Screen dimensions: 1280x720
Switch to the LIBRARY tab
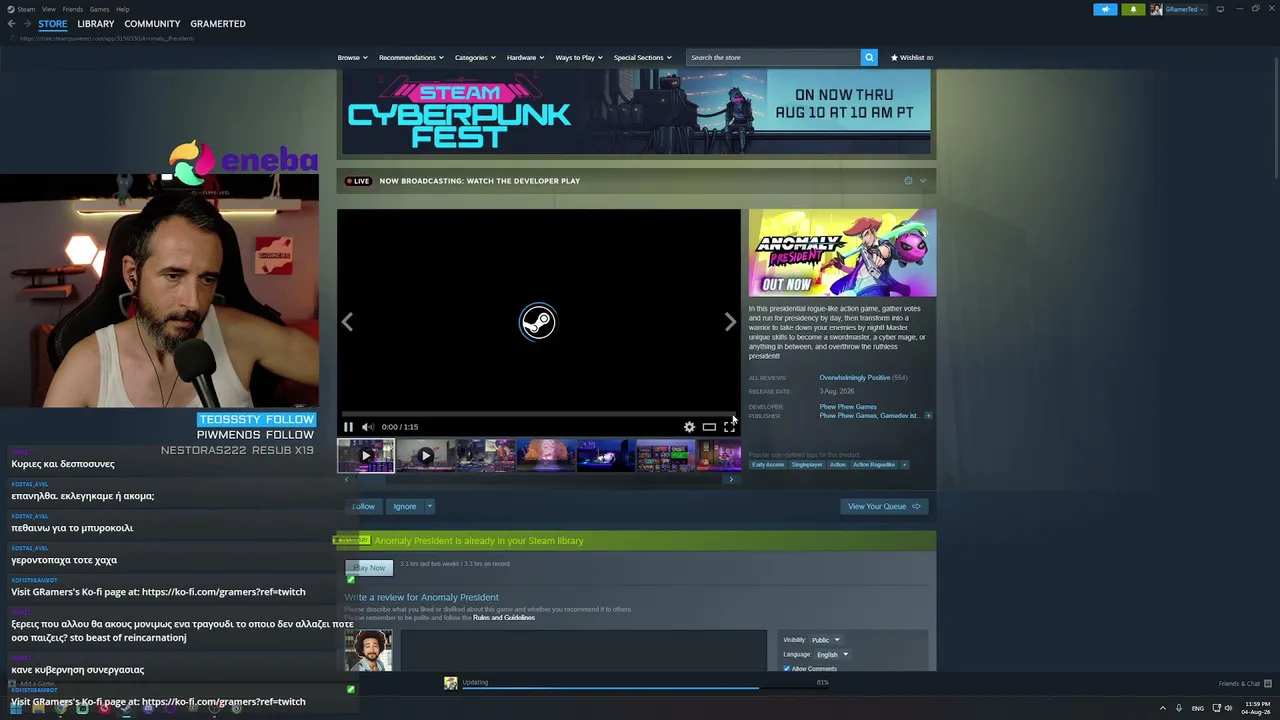(x=96, y=24)
